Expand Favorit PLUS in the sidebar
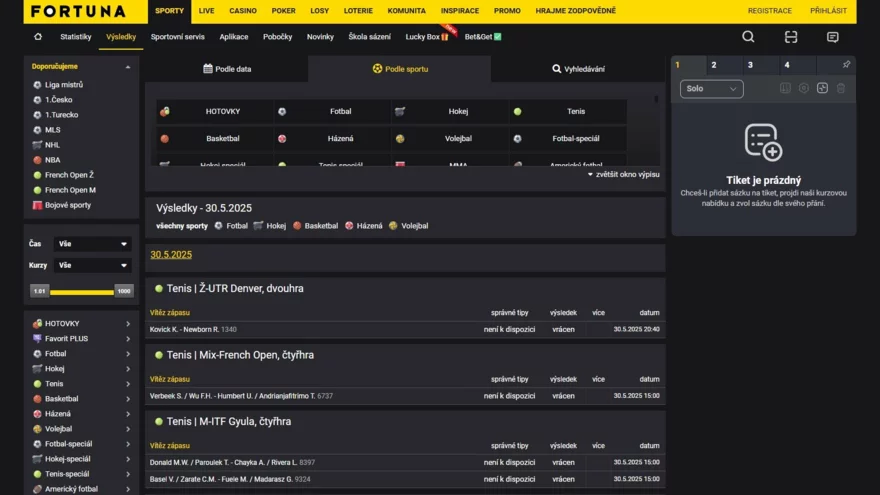The width and height of the screenshot is (880, 495). (128, 339)
